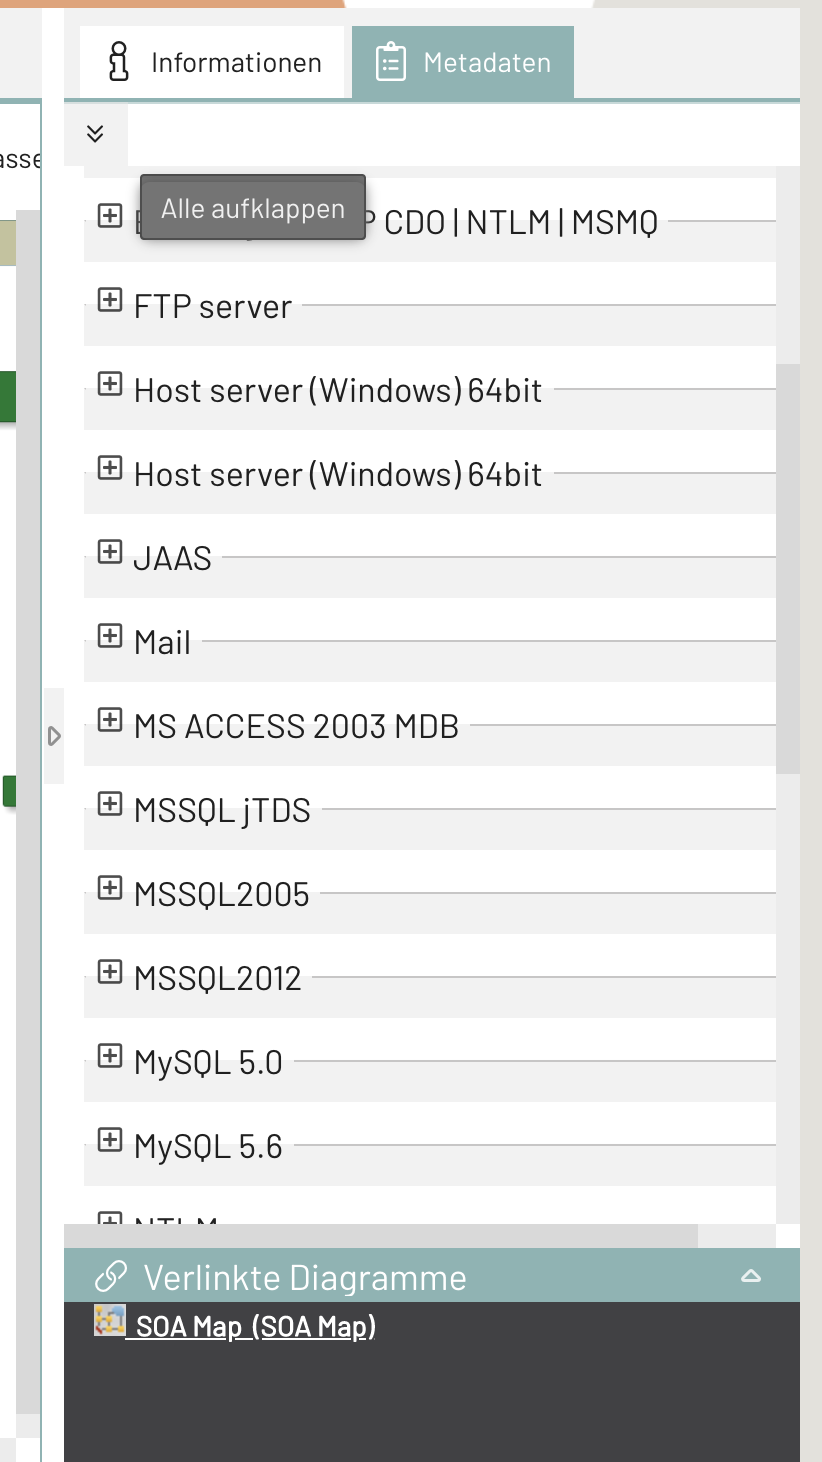Expand the JAAS entry

pyautogui.click(x=110, y=552)
